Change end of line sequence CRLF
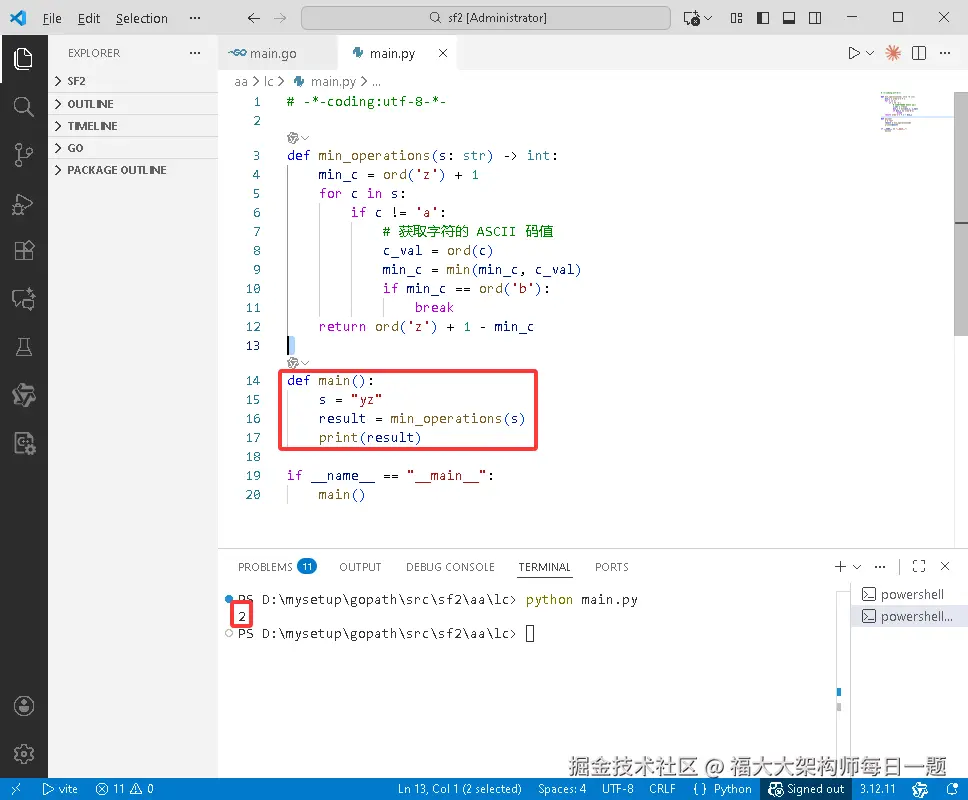The width and height of the screenshot is (968, 800). coord(662,789)
